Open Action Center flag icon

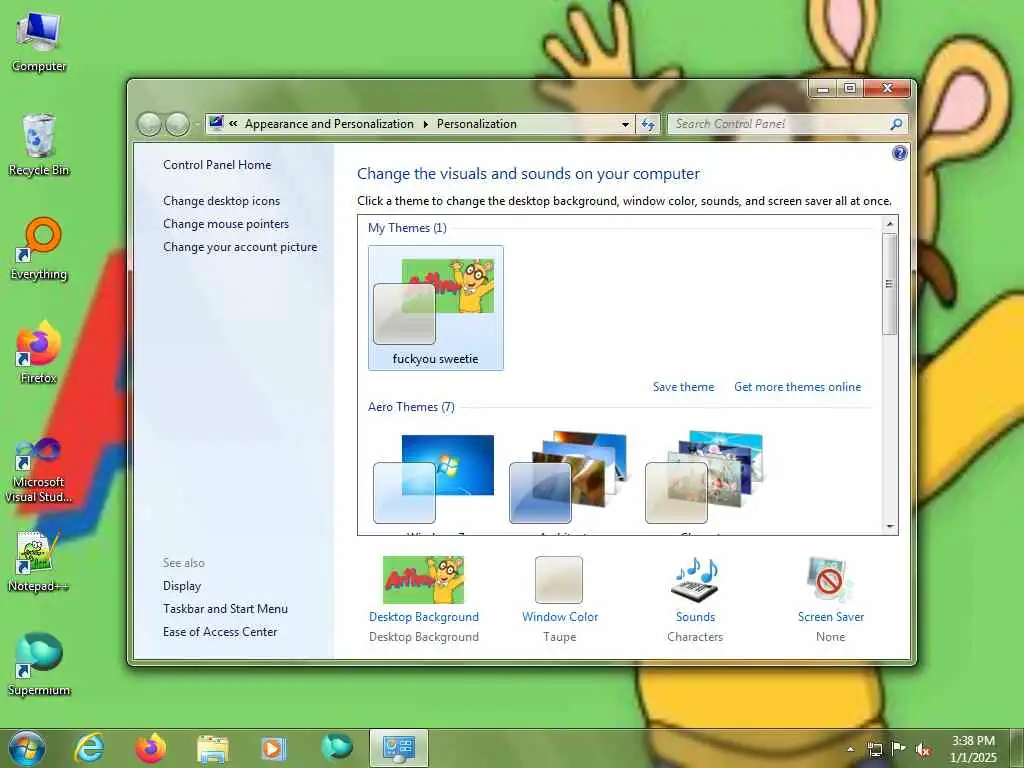click(899, 748)
